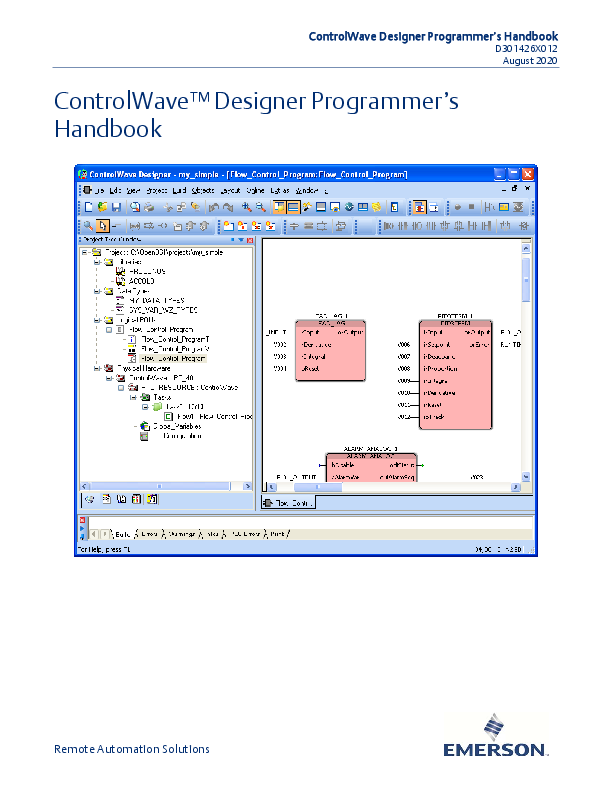Click the yellow-highlighted project tree bottom icon
Image resolution: width=612 pixels, height=792 pixels.
151,500
